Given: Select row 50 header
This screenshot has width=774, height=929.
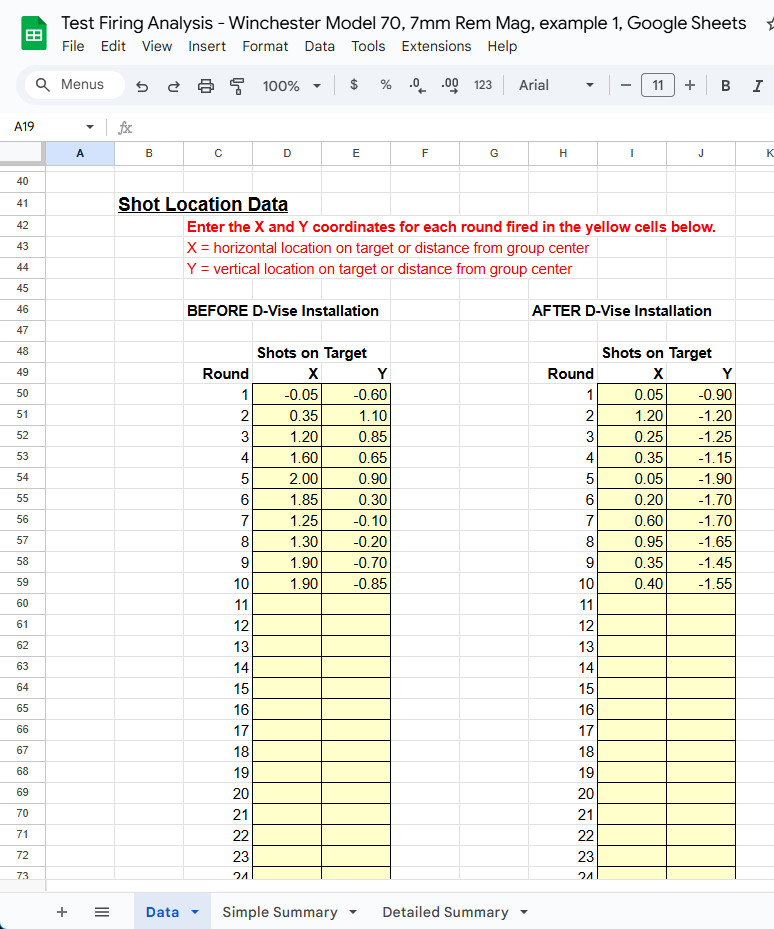Looking at the screenshot, I should click(23, 394).
